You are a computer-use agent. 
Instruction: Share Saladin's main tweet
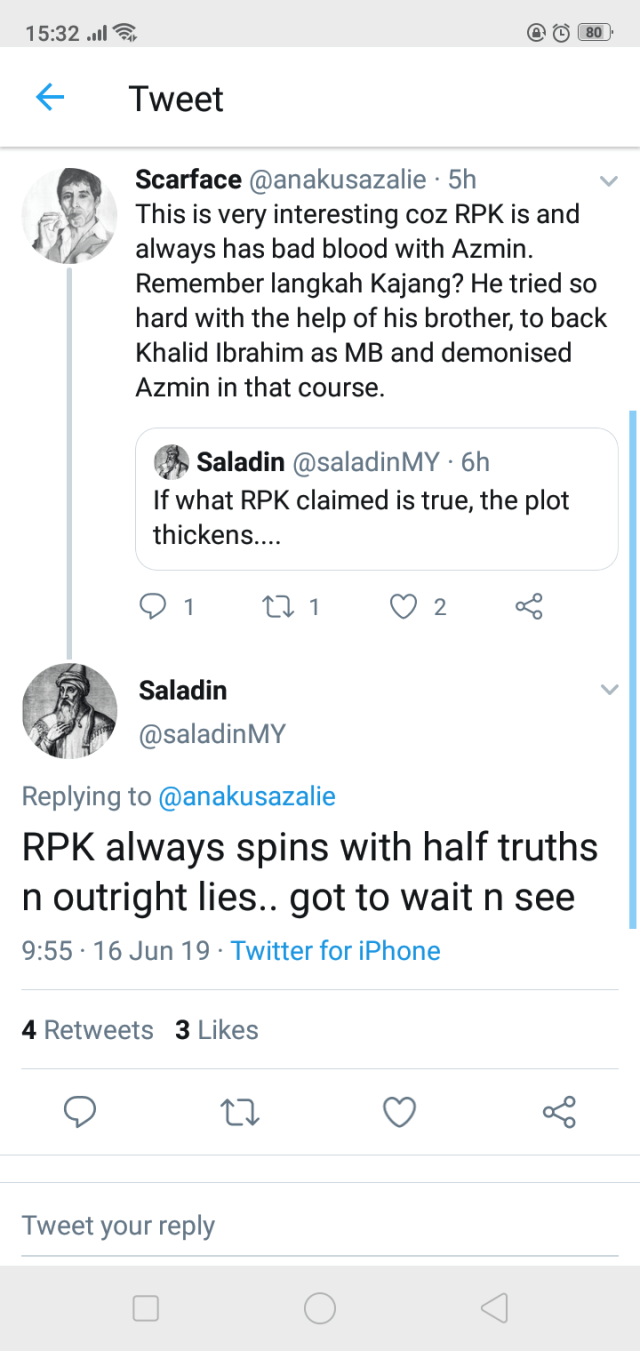[x=559, y=1111]
